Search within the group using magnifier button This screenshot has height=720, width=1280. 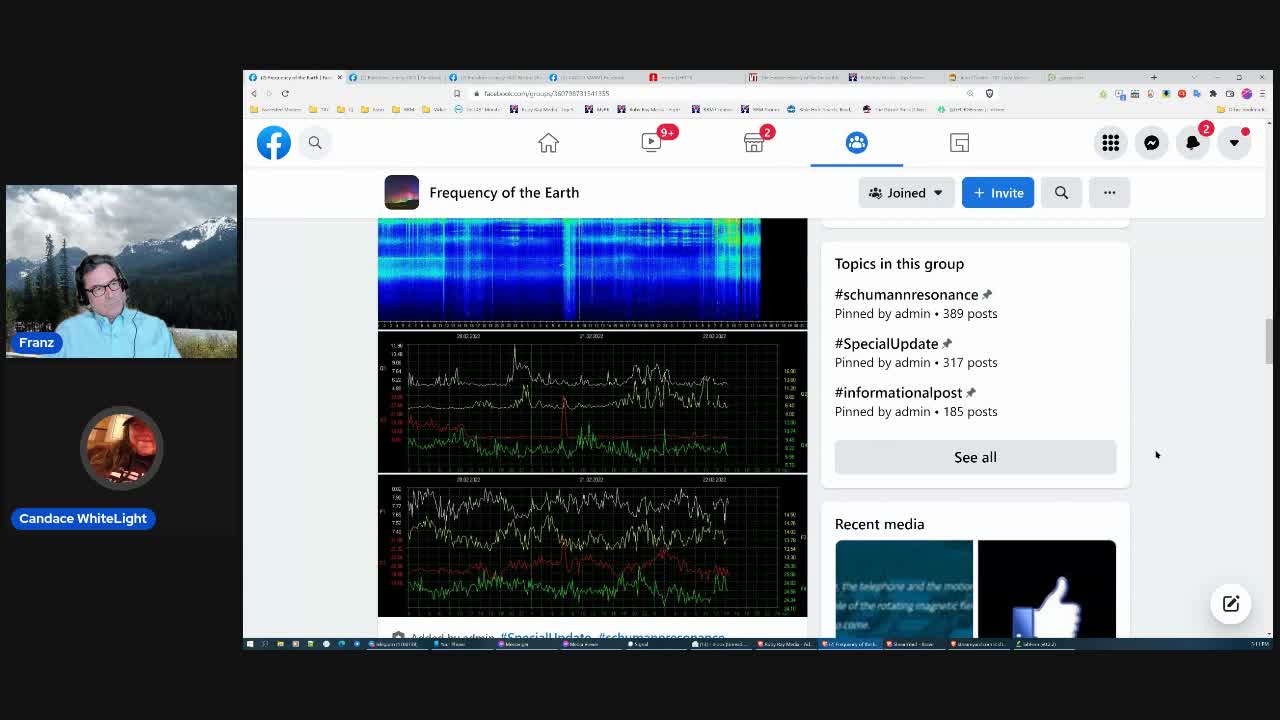(1061, 193)
